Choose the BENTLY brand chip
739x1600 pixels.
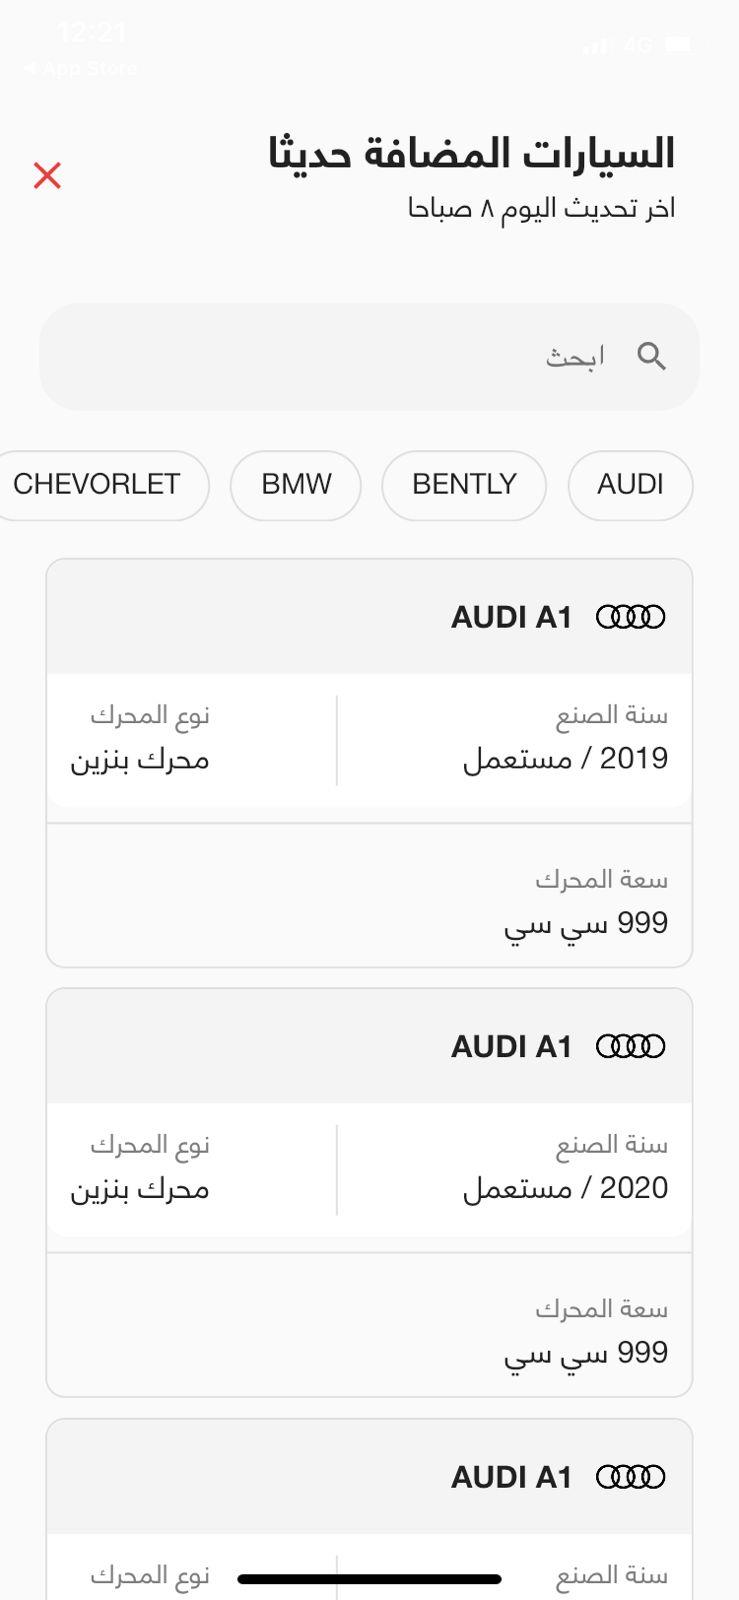tap(464, 485)
